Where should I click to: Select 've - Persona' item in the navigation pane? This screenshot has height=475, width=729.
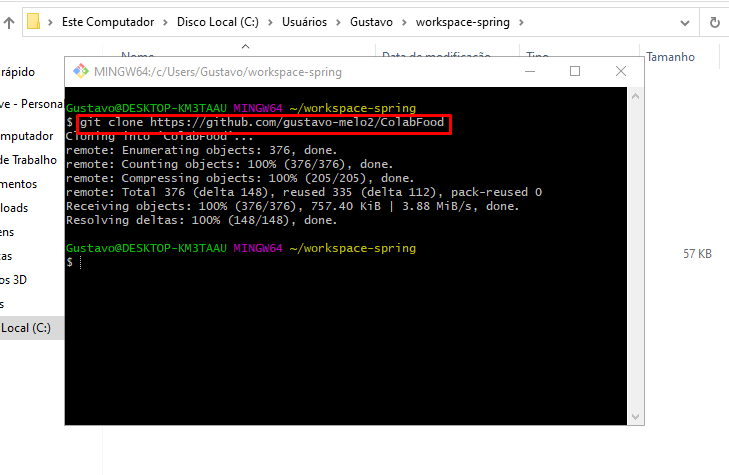[31, 104]
